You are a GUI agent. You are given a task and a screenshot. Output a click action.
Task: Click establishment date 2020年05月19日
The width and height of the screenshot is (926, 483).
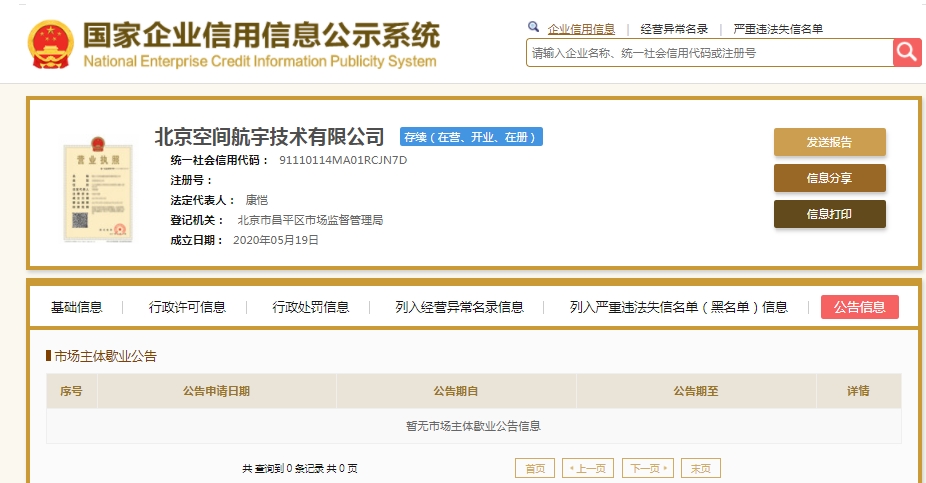(x=276, y=240)
